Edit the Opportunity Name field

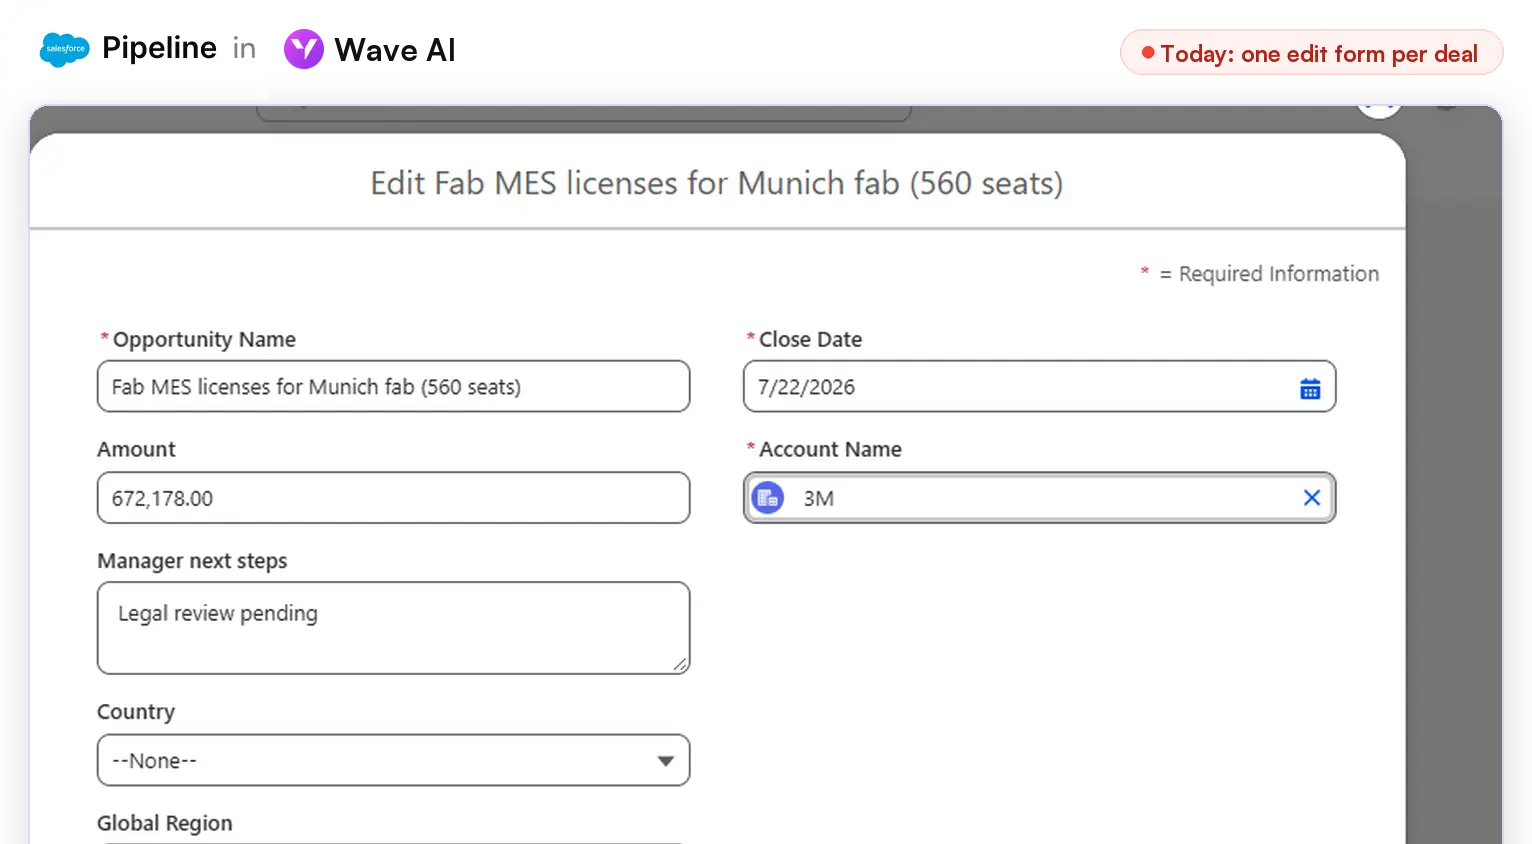click(394, 386)
